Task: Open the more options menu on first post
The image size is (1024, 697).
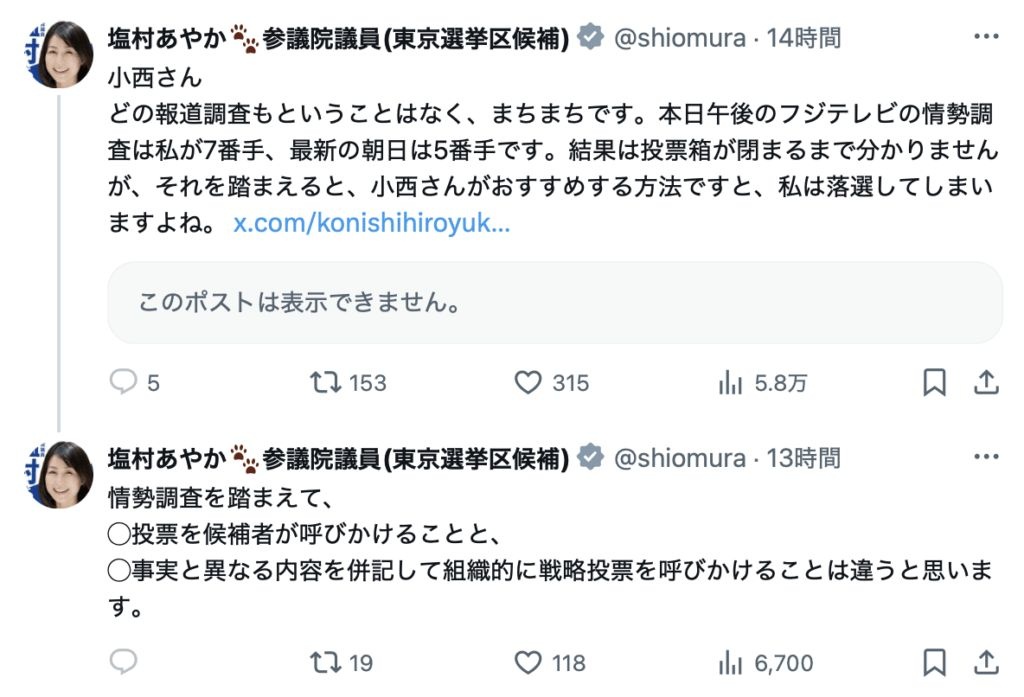Action: click(x=986, y=38)
